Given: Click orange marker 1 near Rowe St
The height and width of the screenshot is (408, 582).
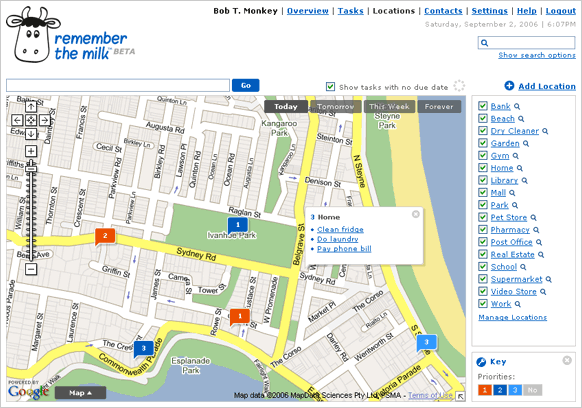Looking at the screenshot, I should (x=240, y=317).
